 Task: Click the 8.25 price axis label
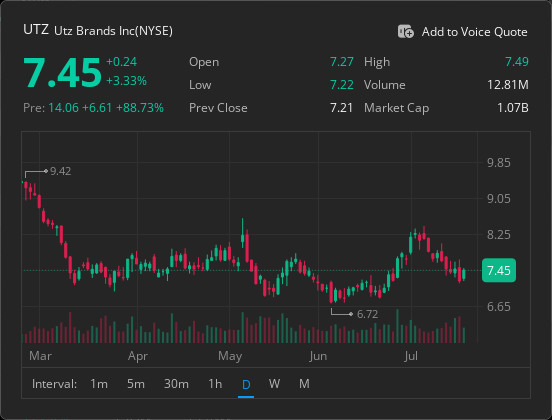pyautogui.click(x=498, y=234)
